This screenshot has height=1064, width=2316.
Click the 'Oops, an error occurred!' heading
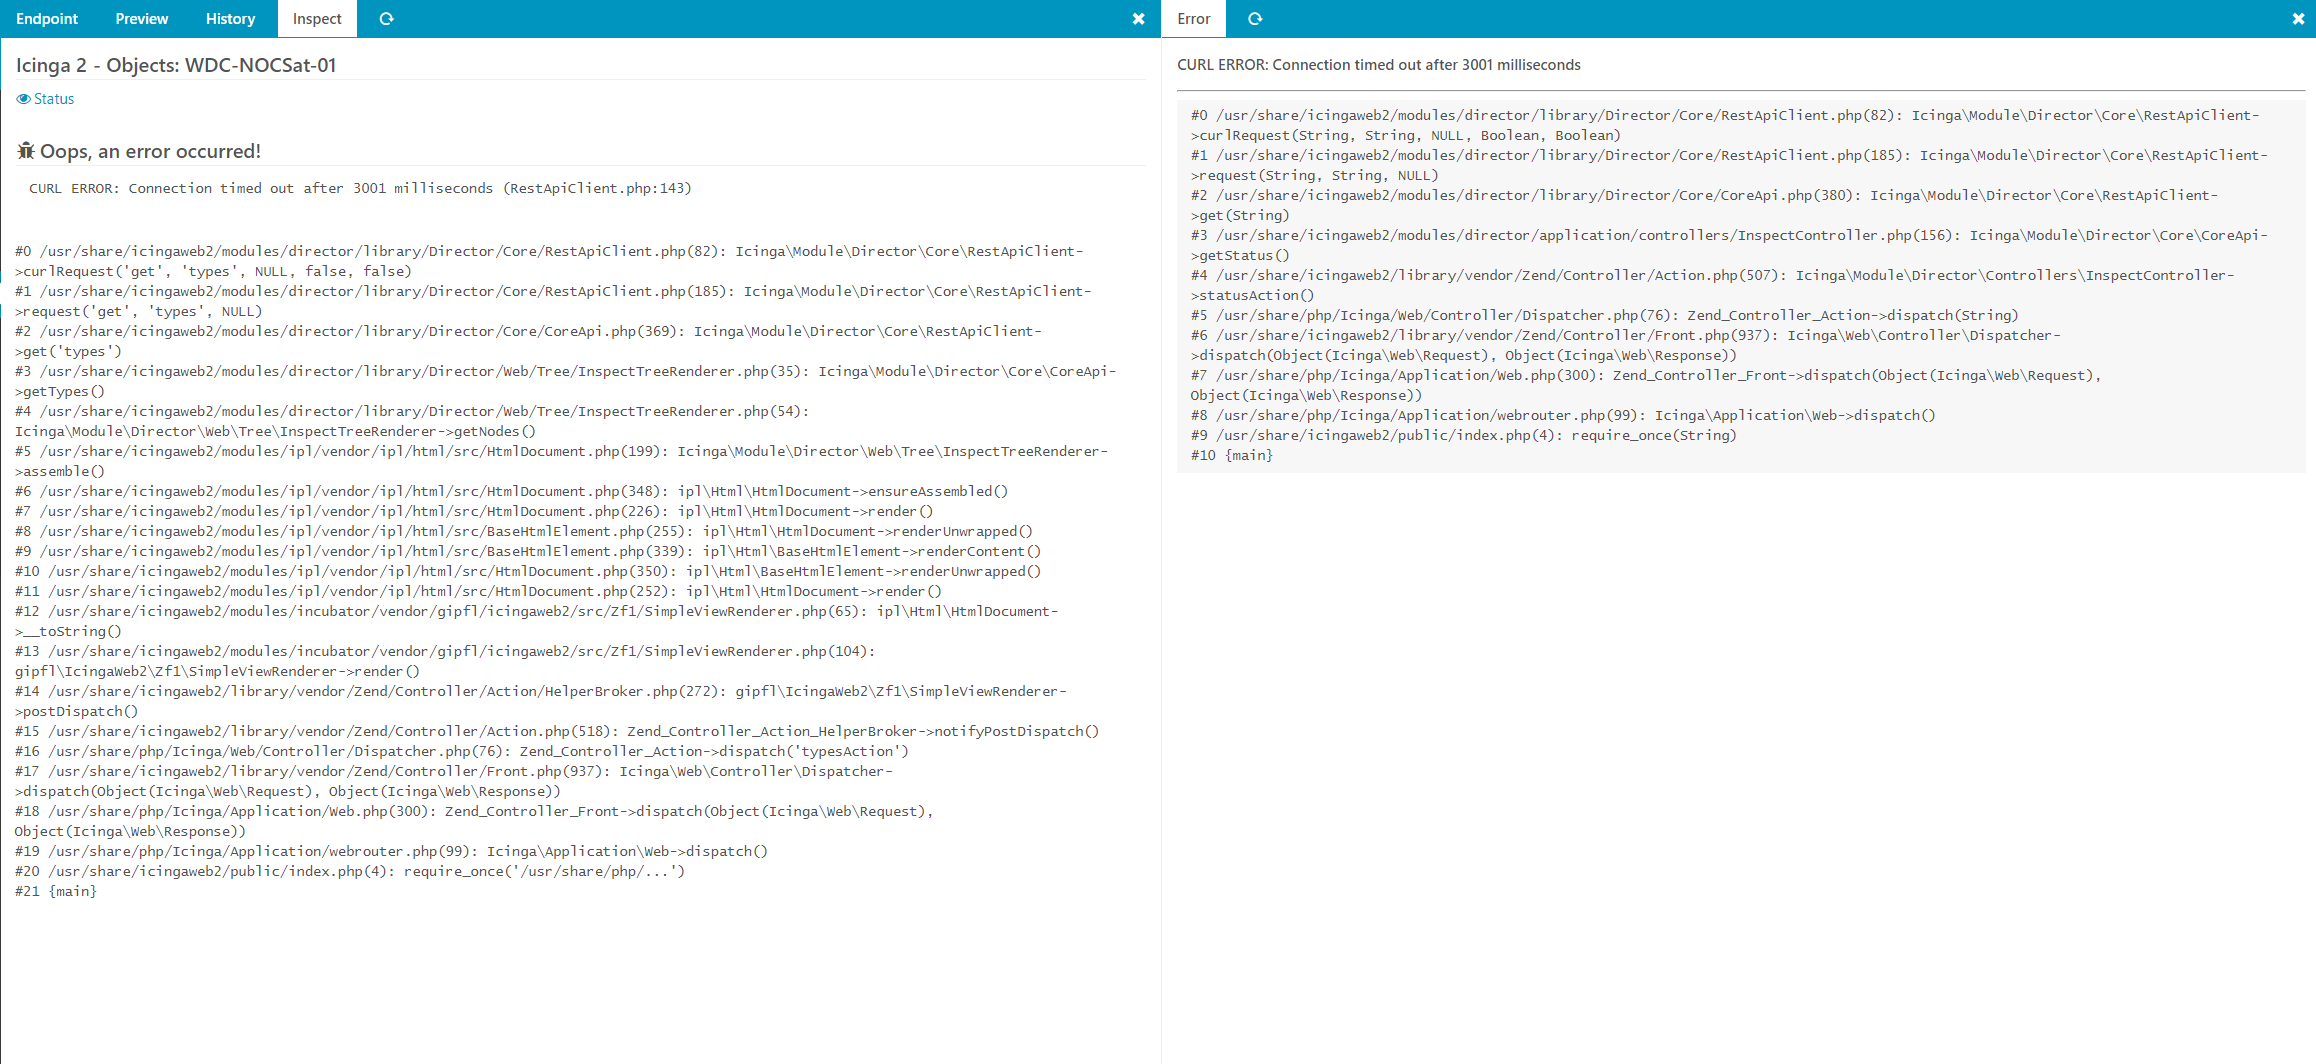[x=150, y=151]
